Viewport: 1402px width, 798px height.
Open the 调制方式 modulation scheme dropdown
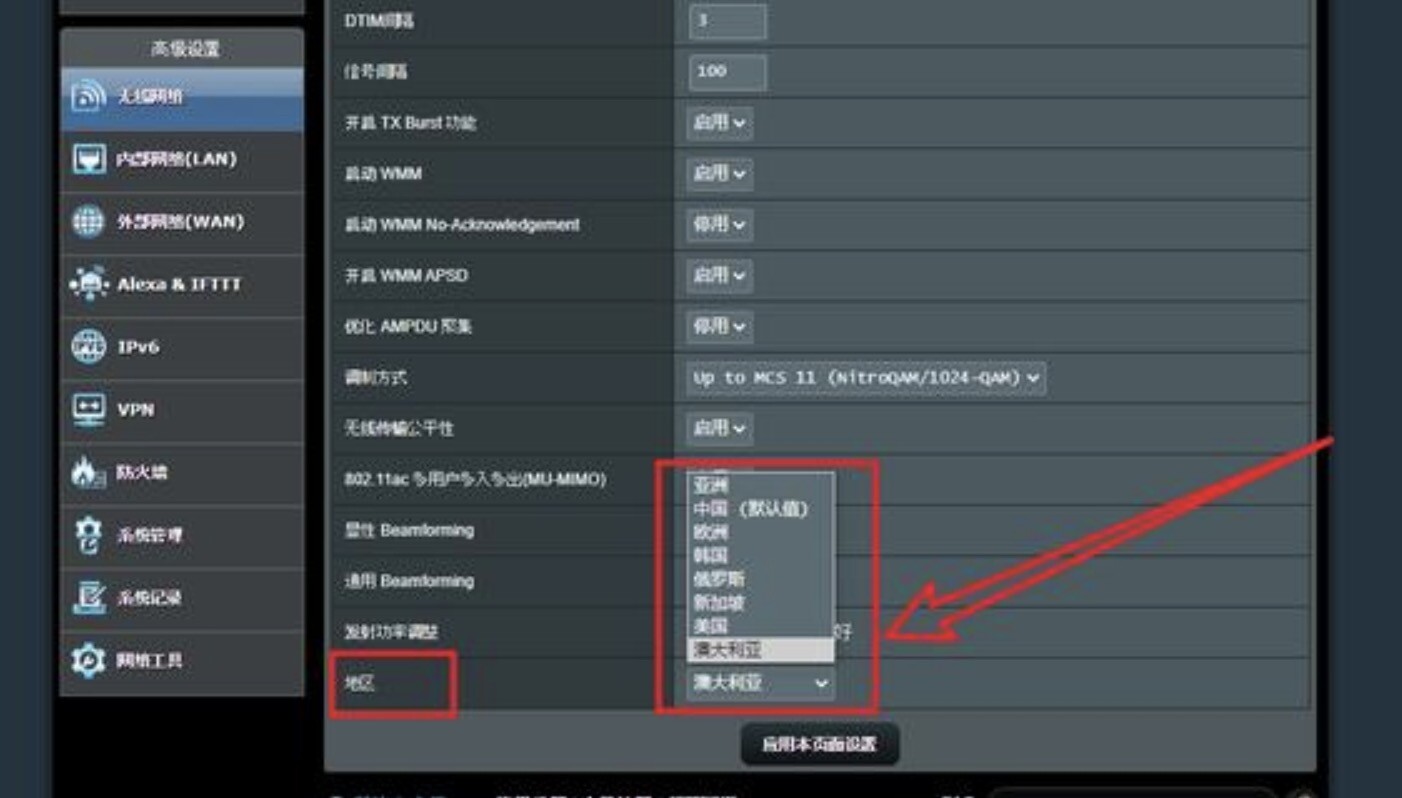click(865, 378)
